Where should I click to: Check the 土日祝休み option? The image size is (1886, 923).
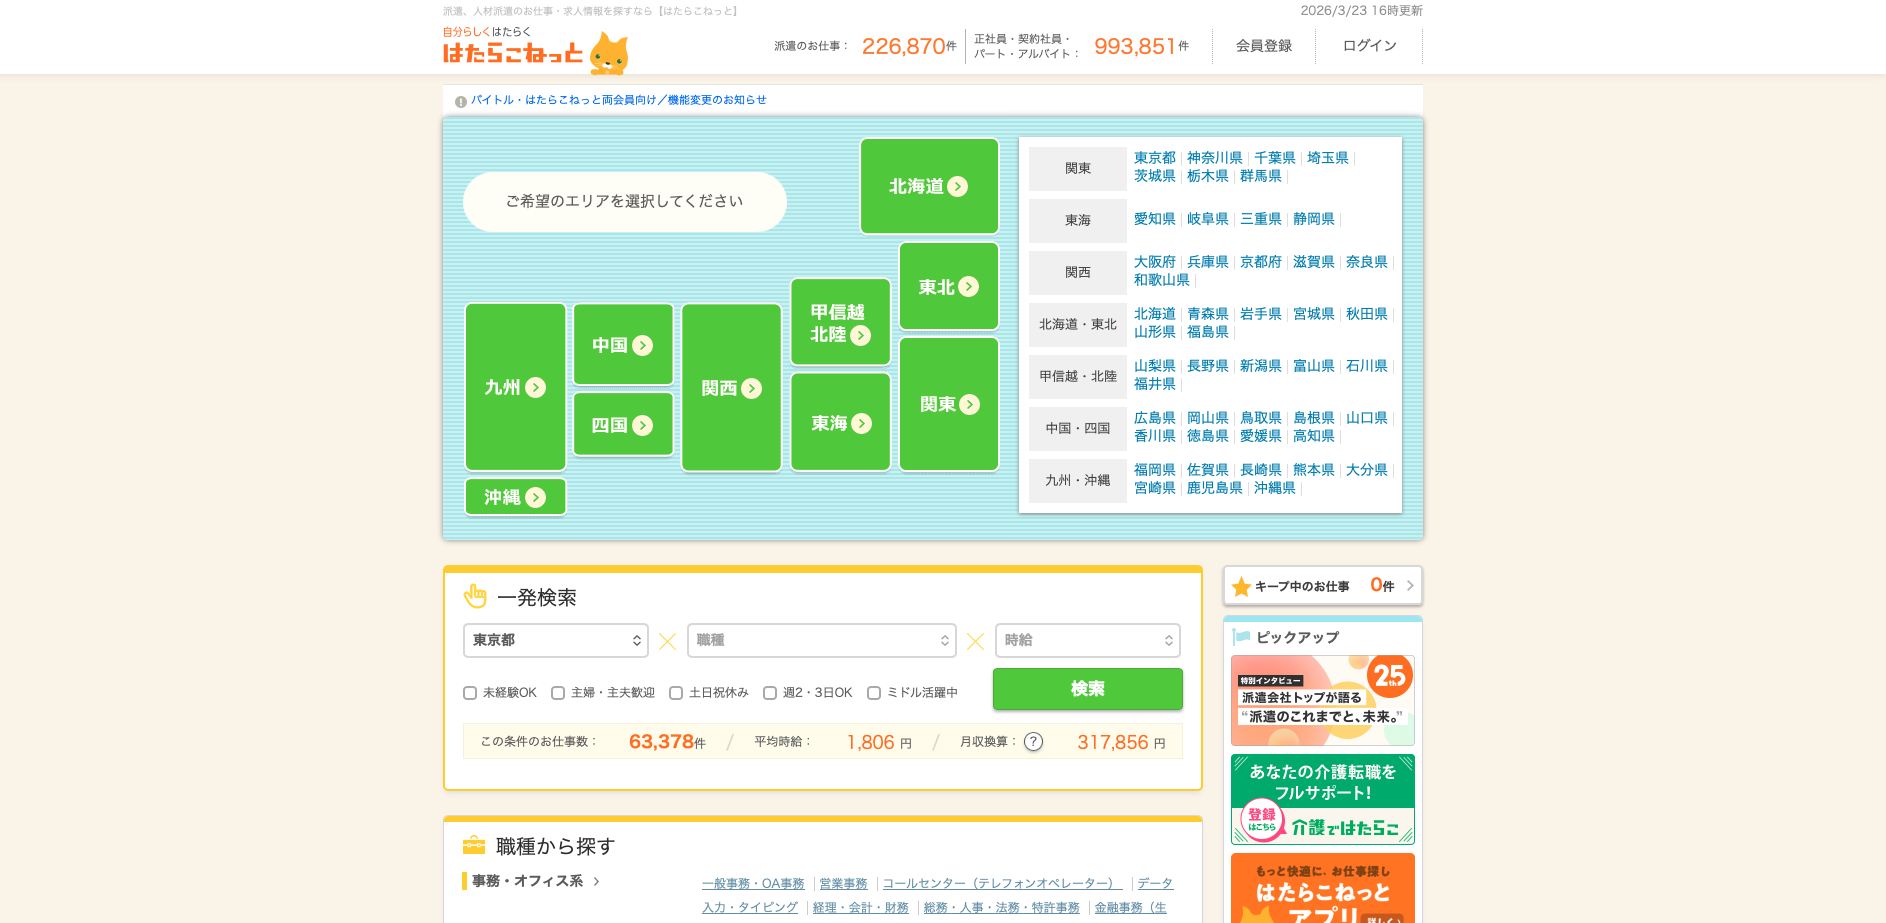676,693
